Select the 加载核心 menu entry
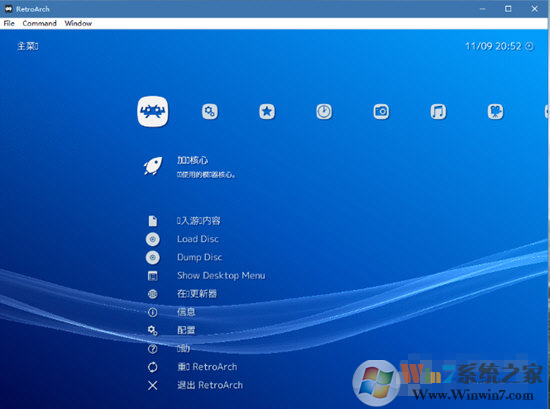Image resolution: width=550 pixels, height=409 pixels. tap(192, 160)
